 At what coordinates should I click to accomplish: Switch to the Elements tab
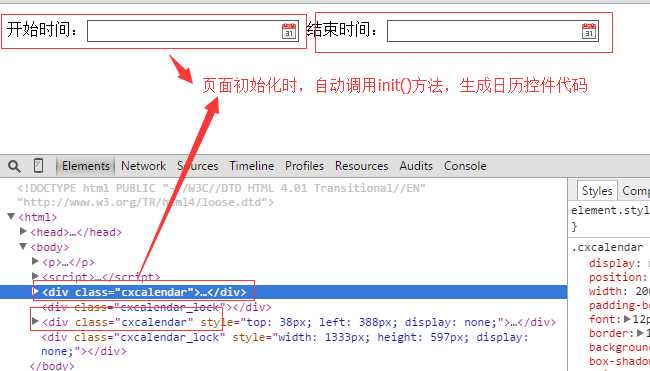(85, 166)
